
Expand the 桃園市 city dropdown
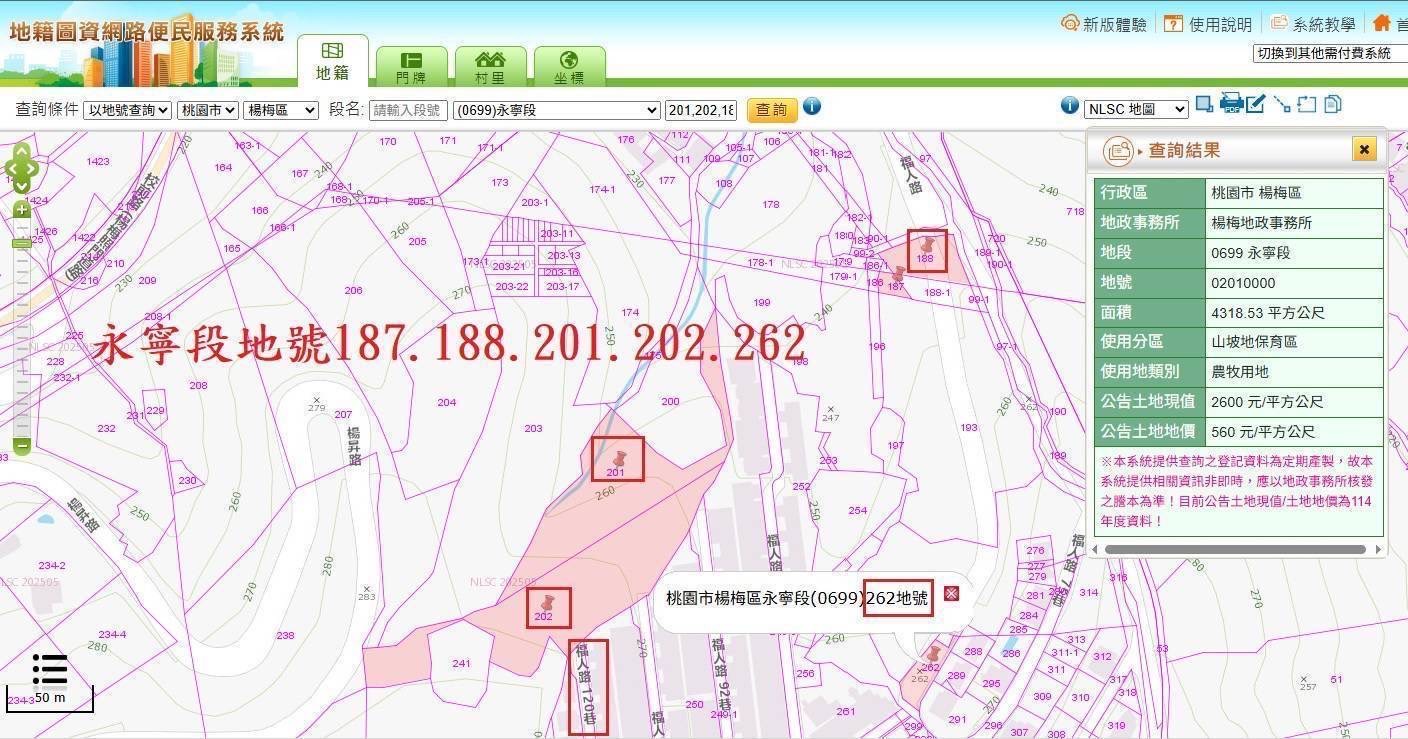pos(208,110)
